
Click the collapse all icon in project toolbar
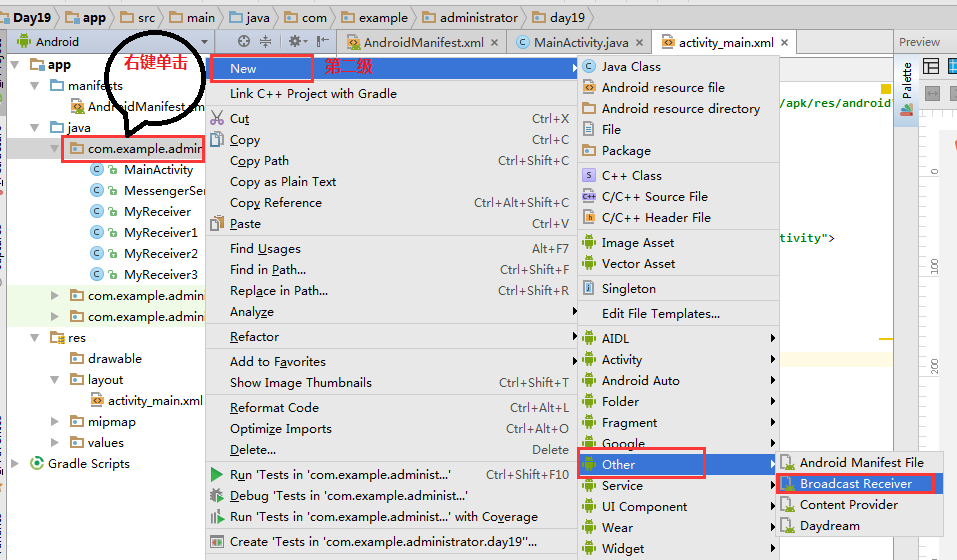coord(265,41)
